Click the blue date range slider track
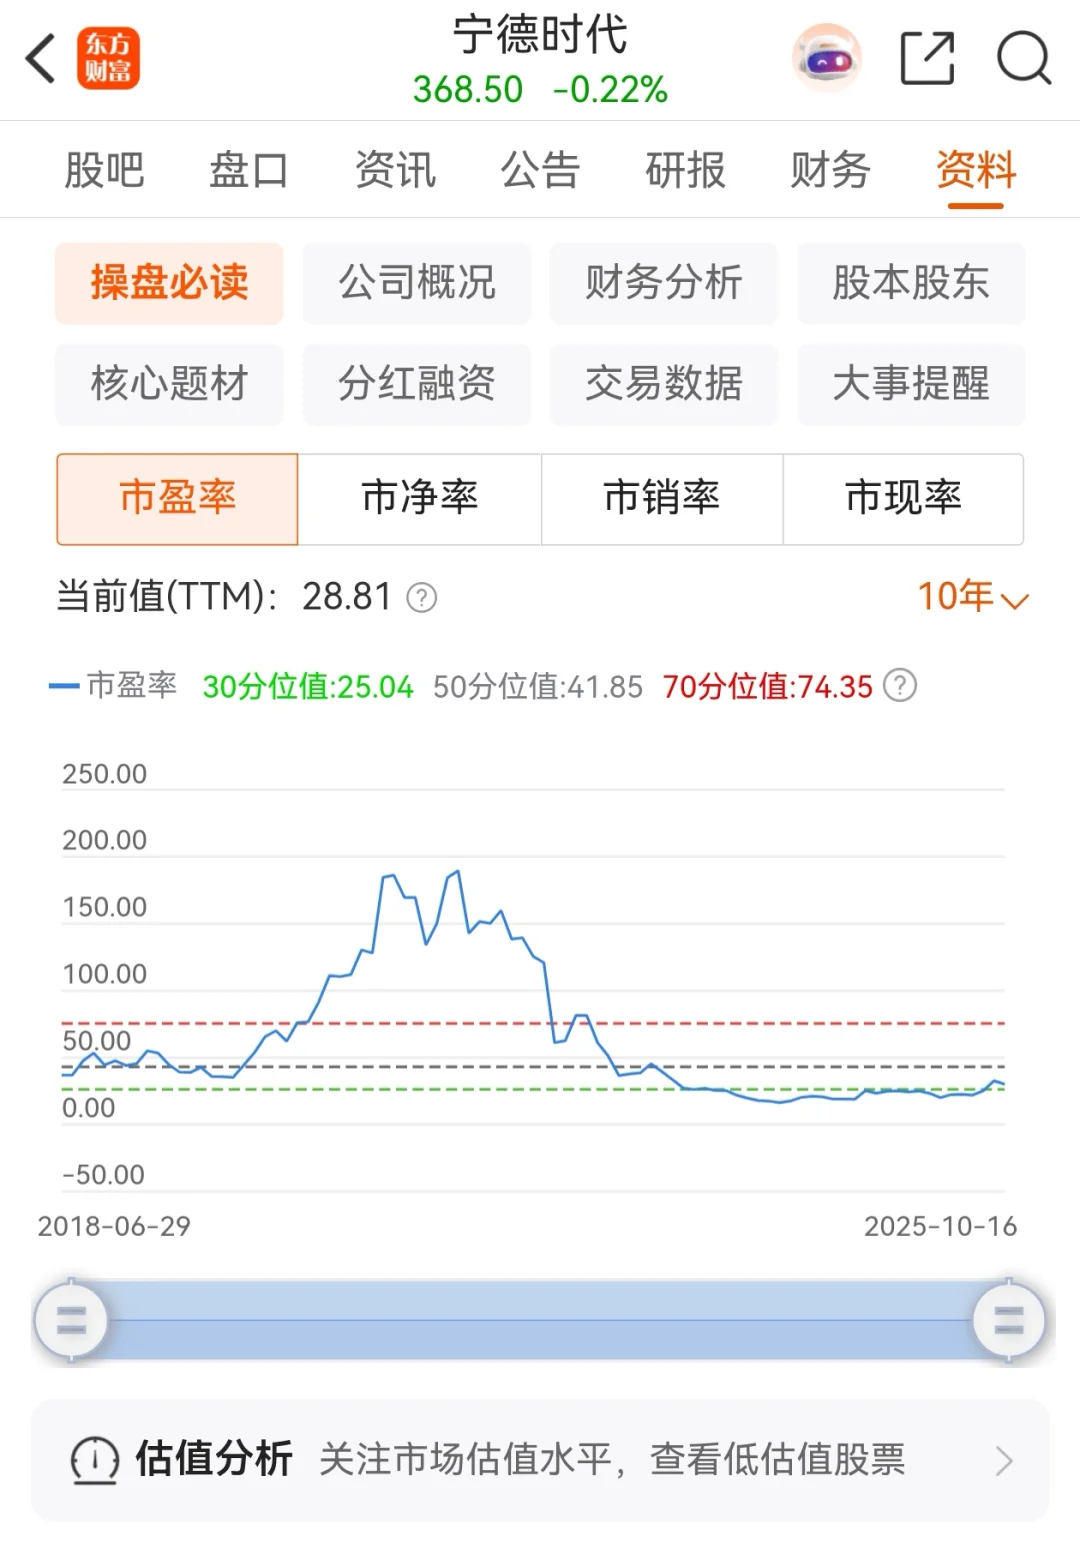The width and height of the screenshot is (1080, 1554). tap(540, 1320)
